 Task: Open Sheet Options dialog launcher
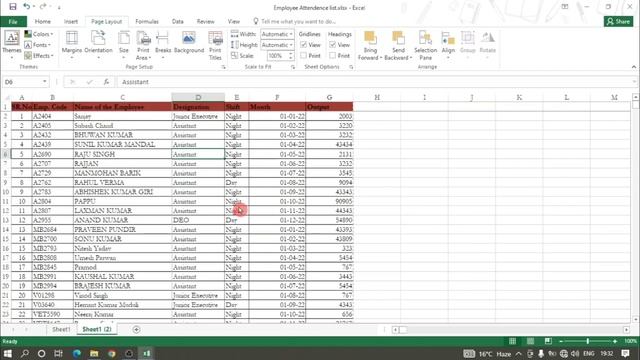point(351,67)
